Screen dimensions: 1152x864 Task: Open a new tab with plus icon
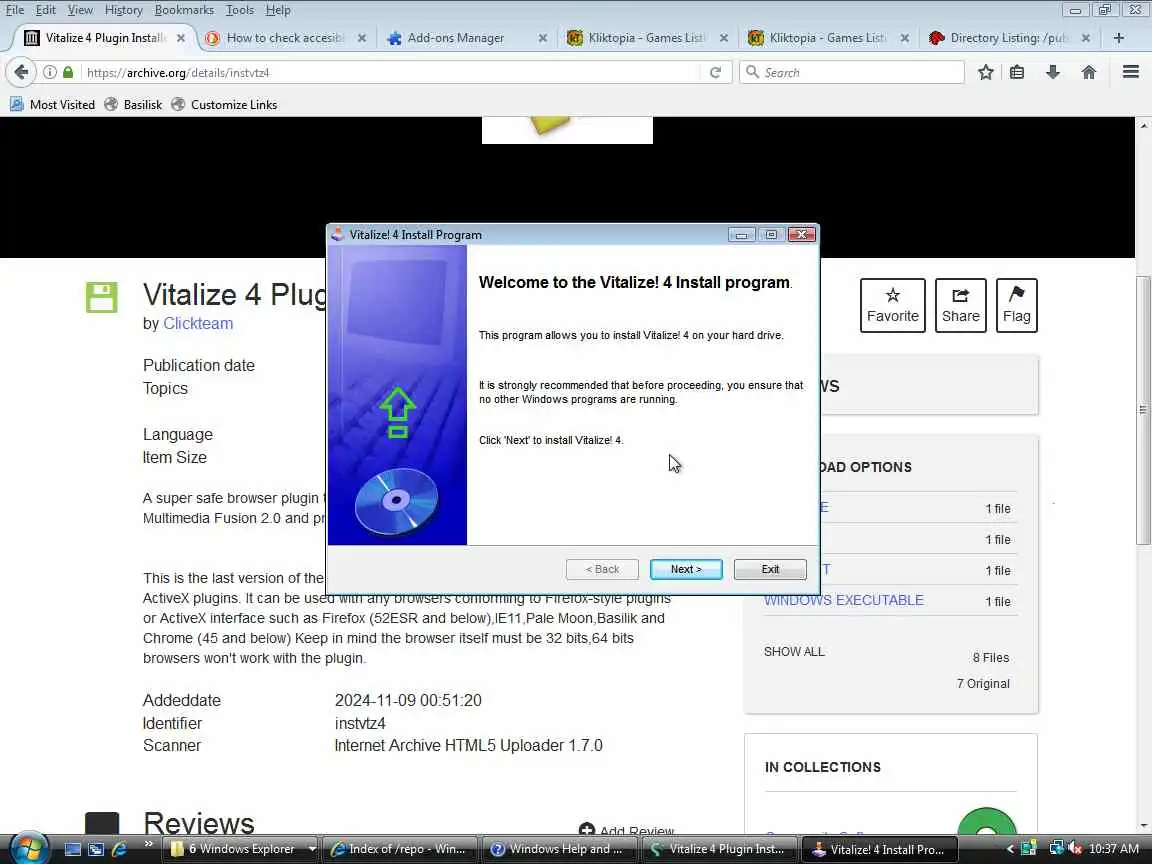(x=1119, y=37)
